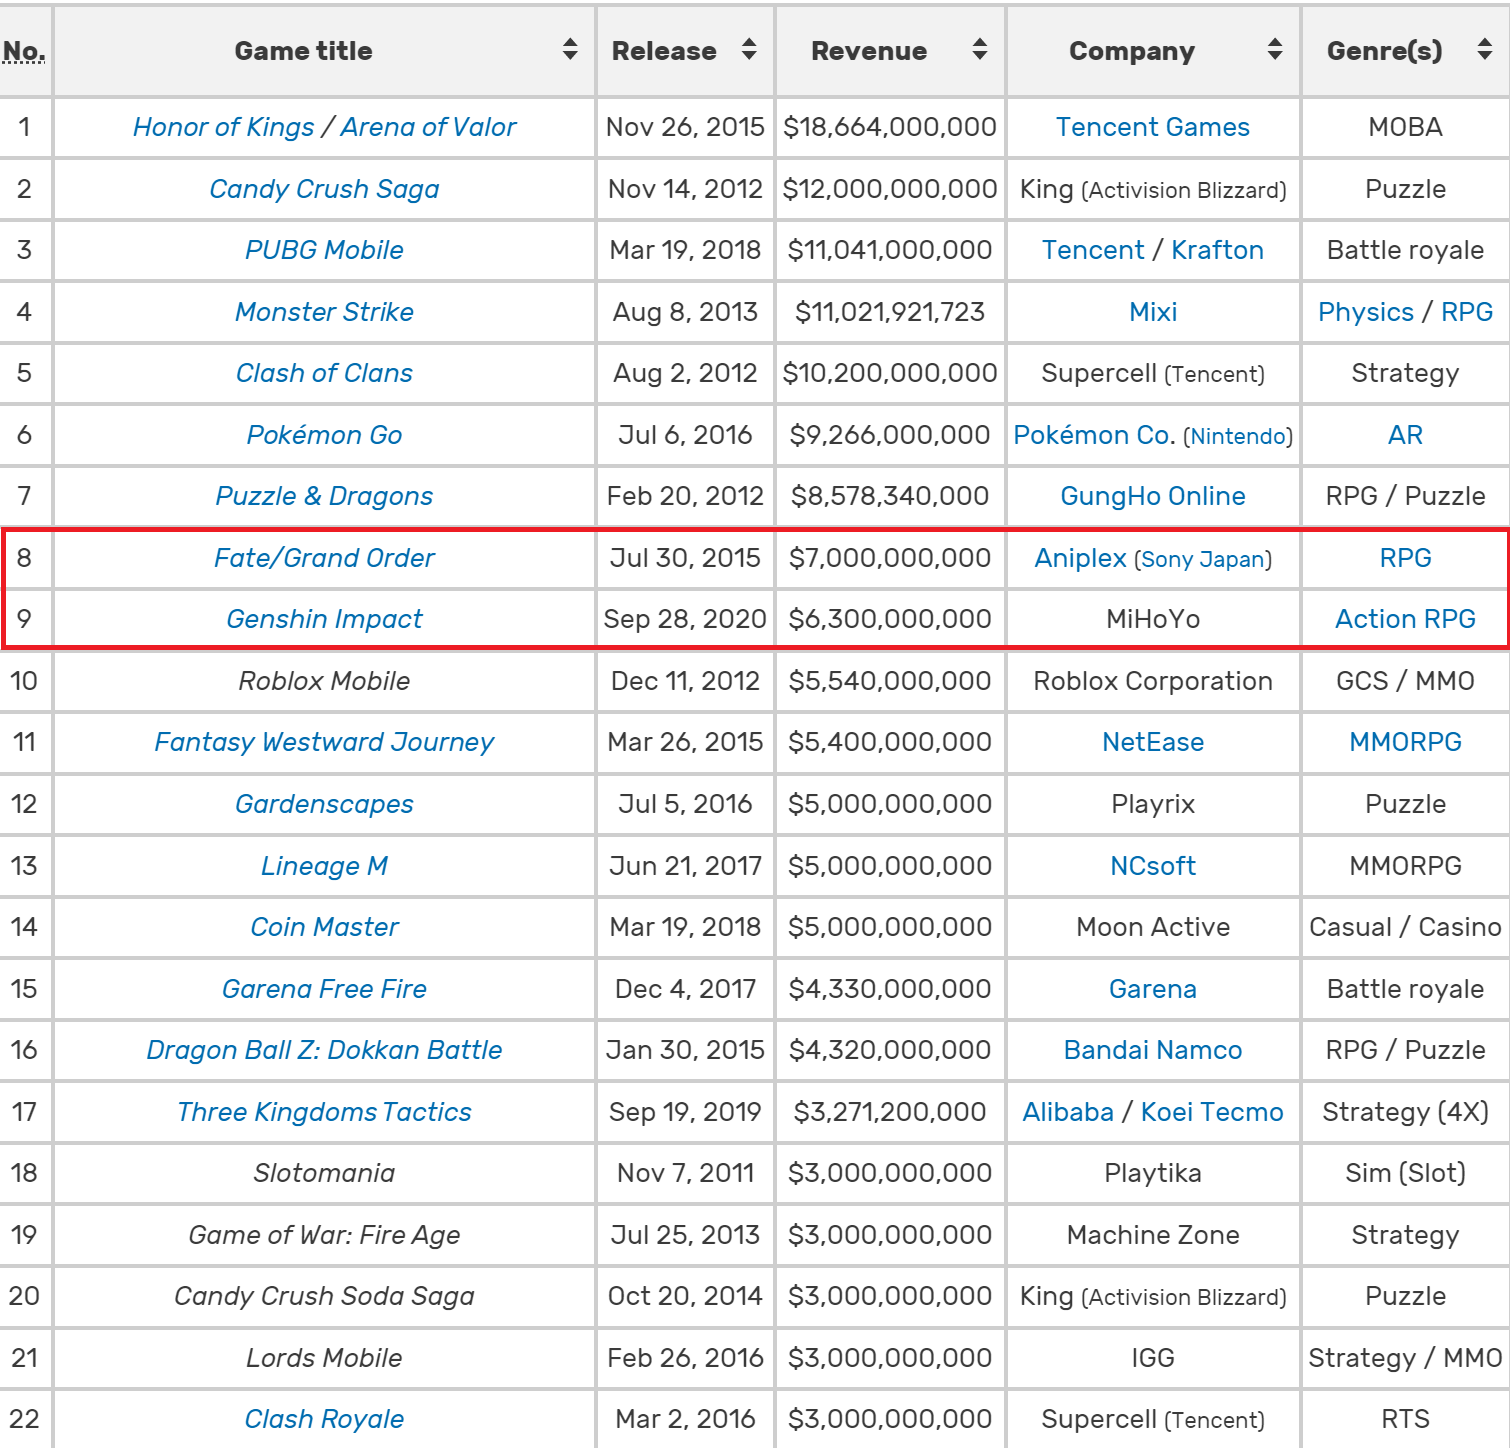
Task: Open the Fantasy Westward Journey link
Action: (324, 742)
